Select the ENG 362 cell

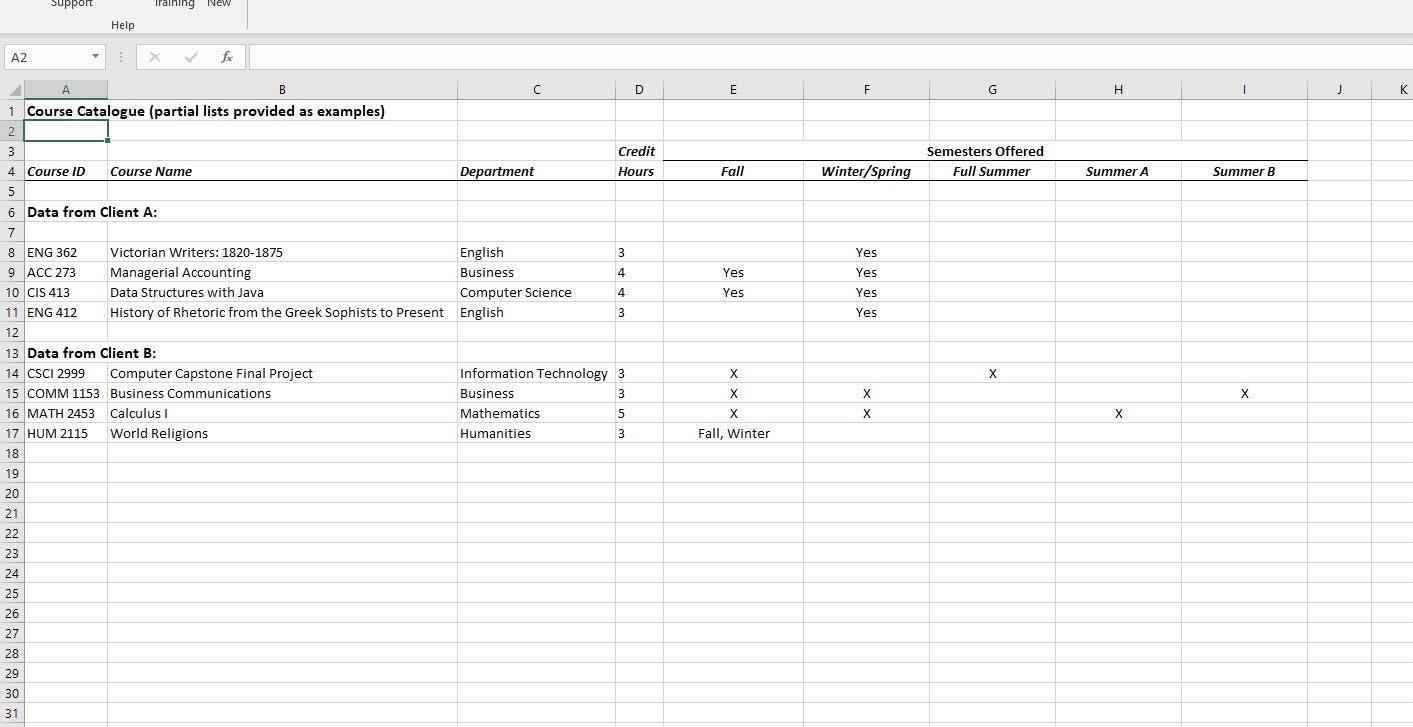pos(66,252)
